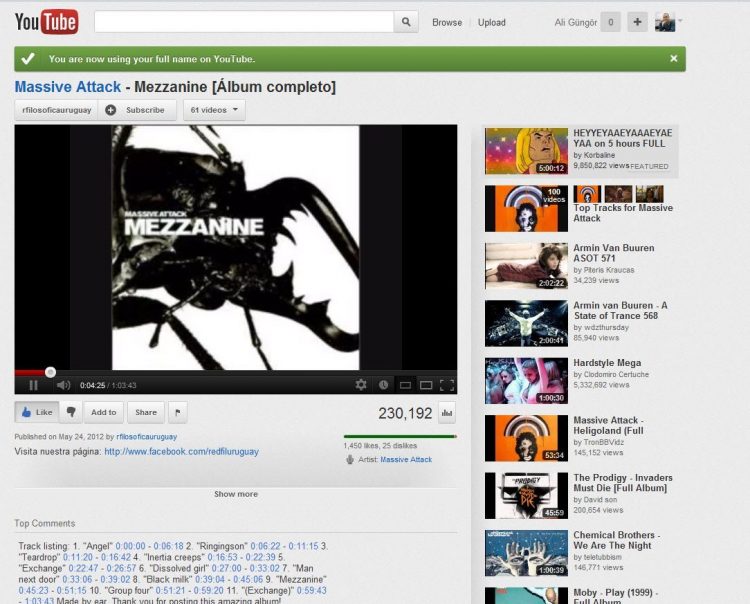Open rfilosoficauruguay link in published line

pyautogui.click(x=146, y=437)
